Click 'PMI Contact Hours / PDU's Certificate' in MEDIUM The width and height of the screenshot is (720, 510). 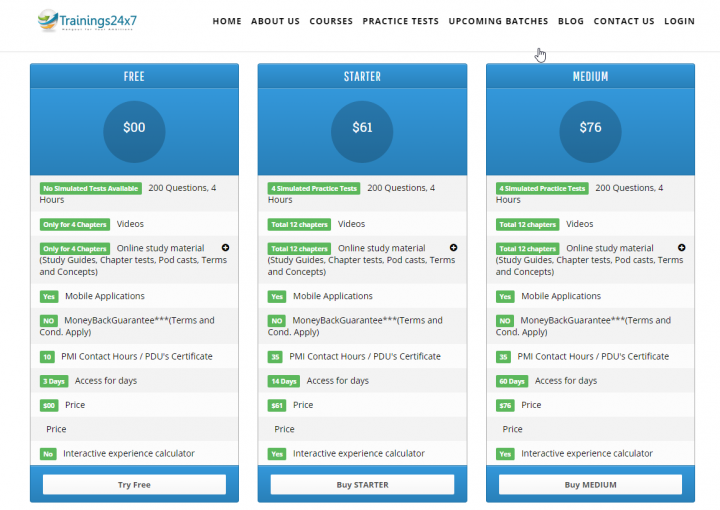point(593,356)
